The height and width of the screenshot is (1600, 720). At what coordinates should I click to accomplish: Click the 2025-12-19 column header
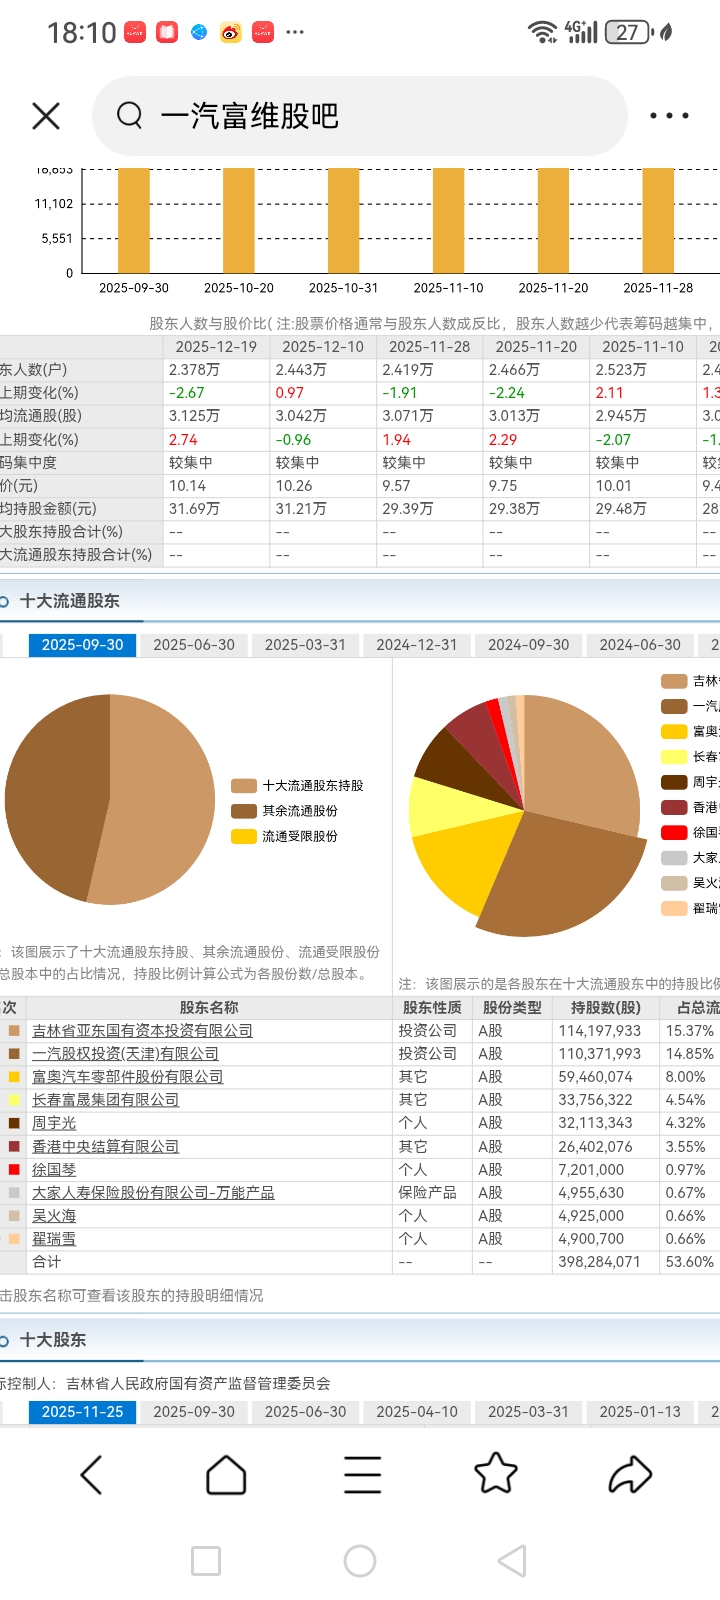point(216,347)
